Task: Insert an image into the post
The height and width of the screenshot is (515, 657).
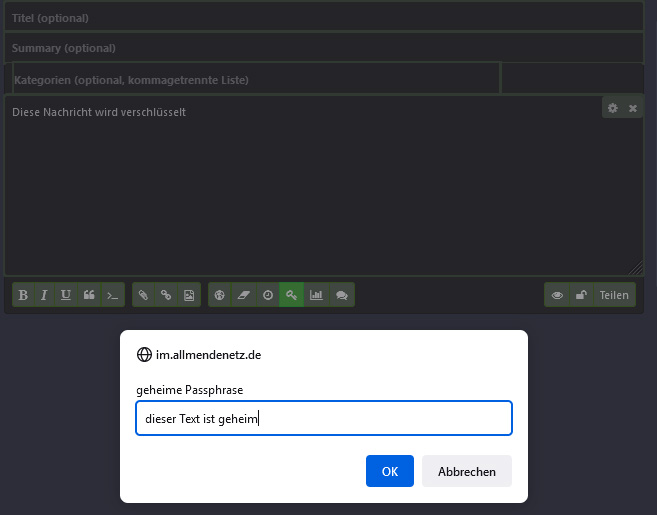Action: 188,295
